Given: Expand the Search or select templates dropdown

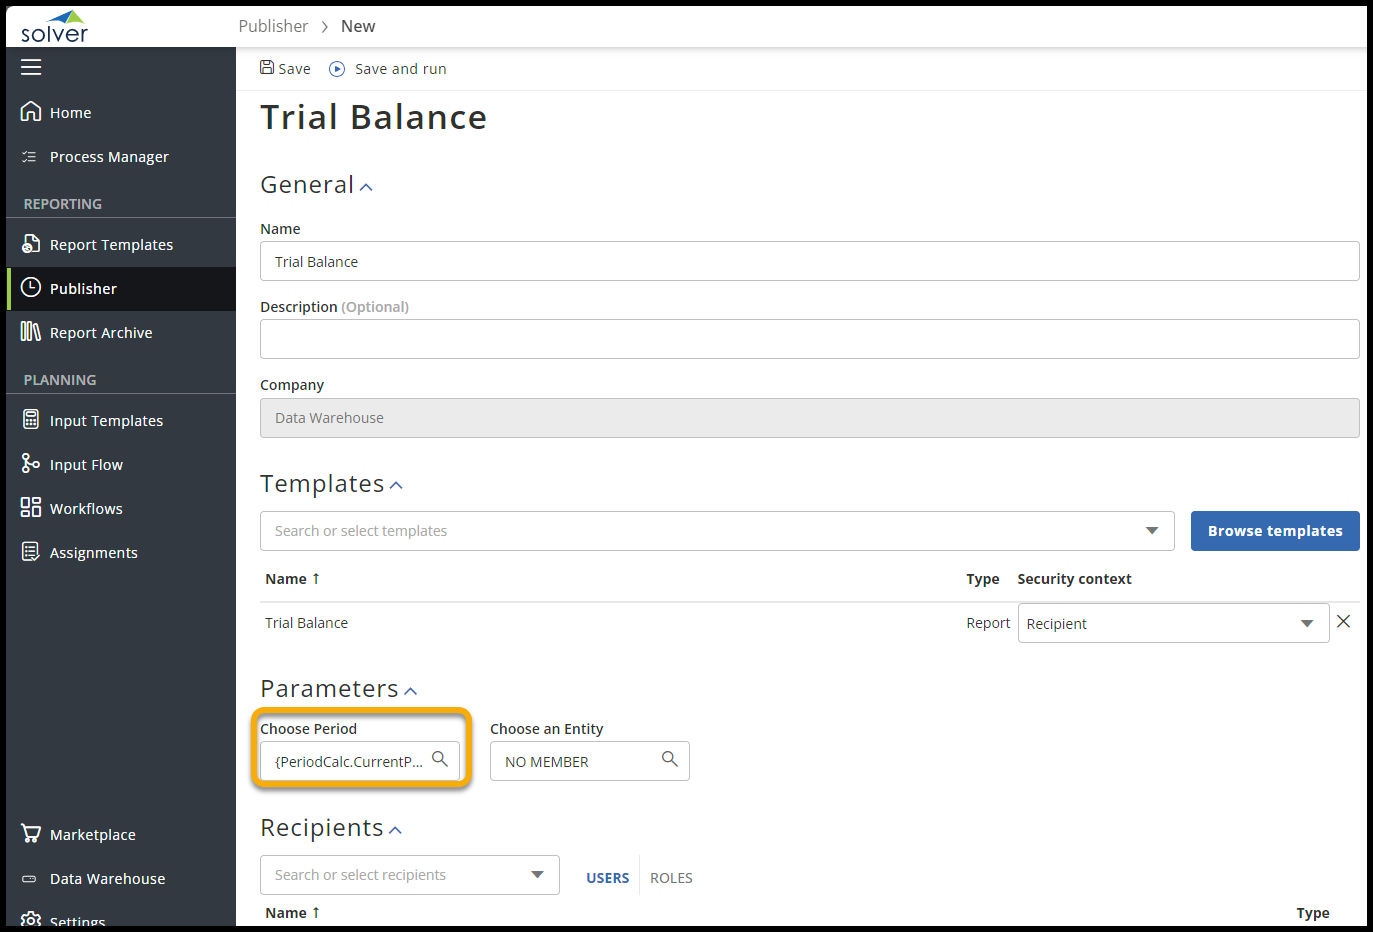Looking at the screenshot, I should coord(1152,531).
